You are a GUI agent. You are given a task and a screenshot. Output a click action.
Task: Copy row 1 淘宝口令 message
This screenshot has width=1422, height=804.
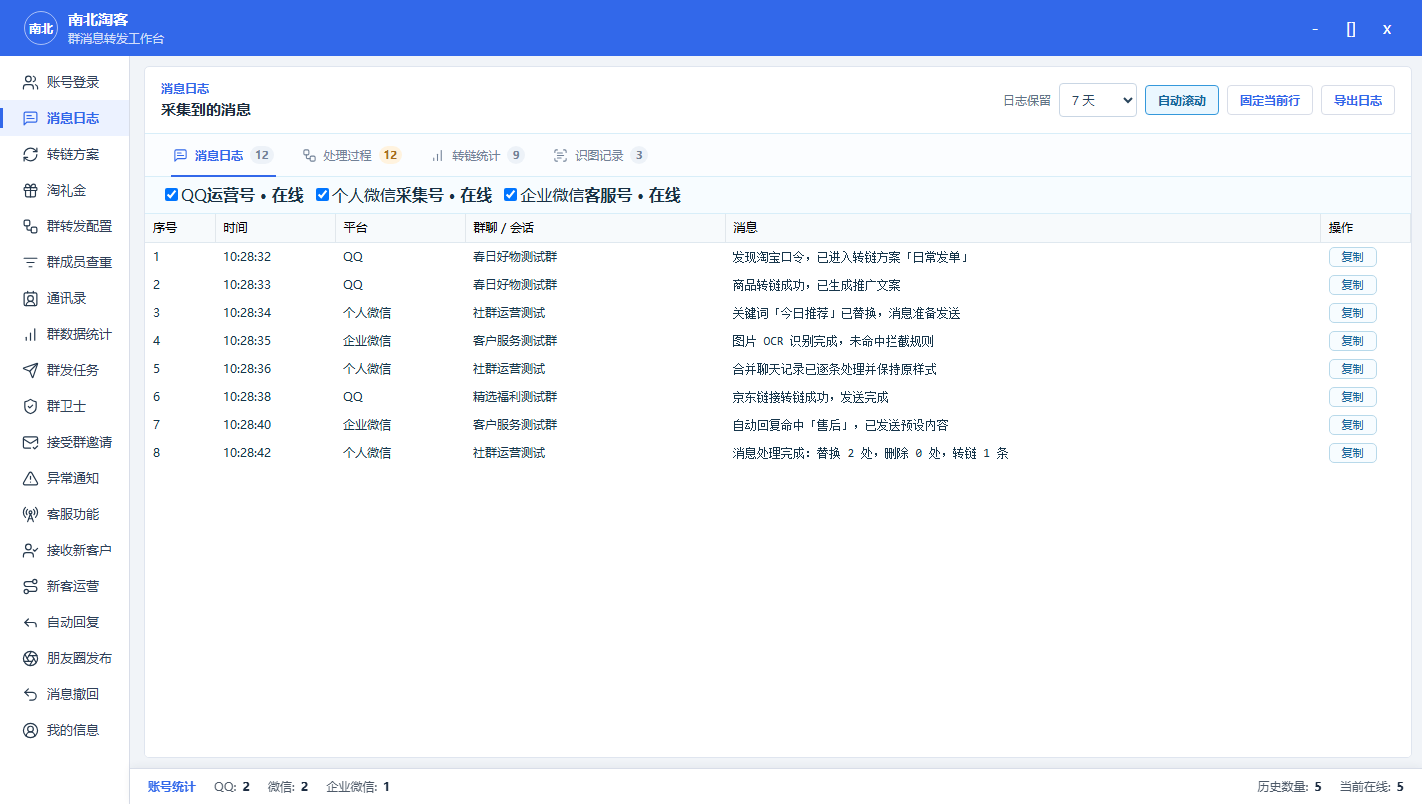point(1352,257)
